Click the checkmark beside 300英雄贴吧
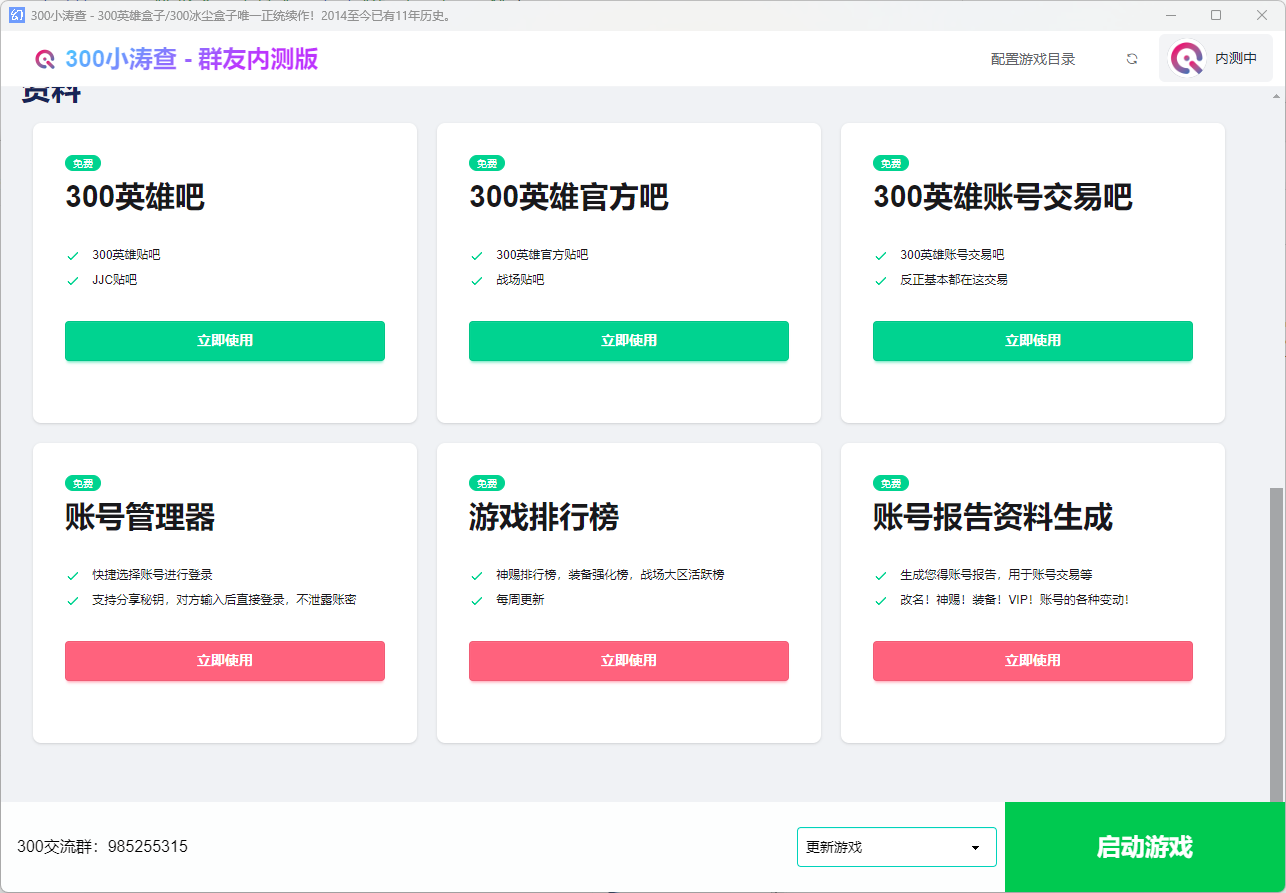 (x=73, y=256)
